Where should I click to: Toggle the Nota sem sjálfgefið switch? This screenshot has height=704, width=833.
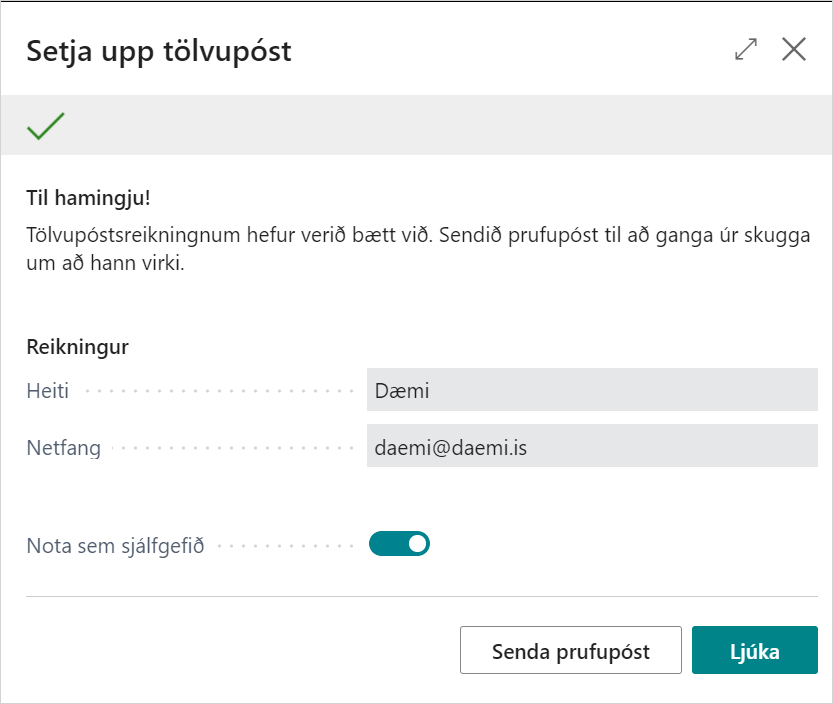[399, 544]
